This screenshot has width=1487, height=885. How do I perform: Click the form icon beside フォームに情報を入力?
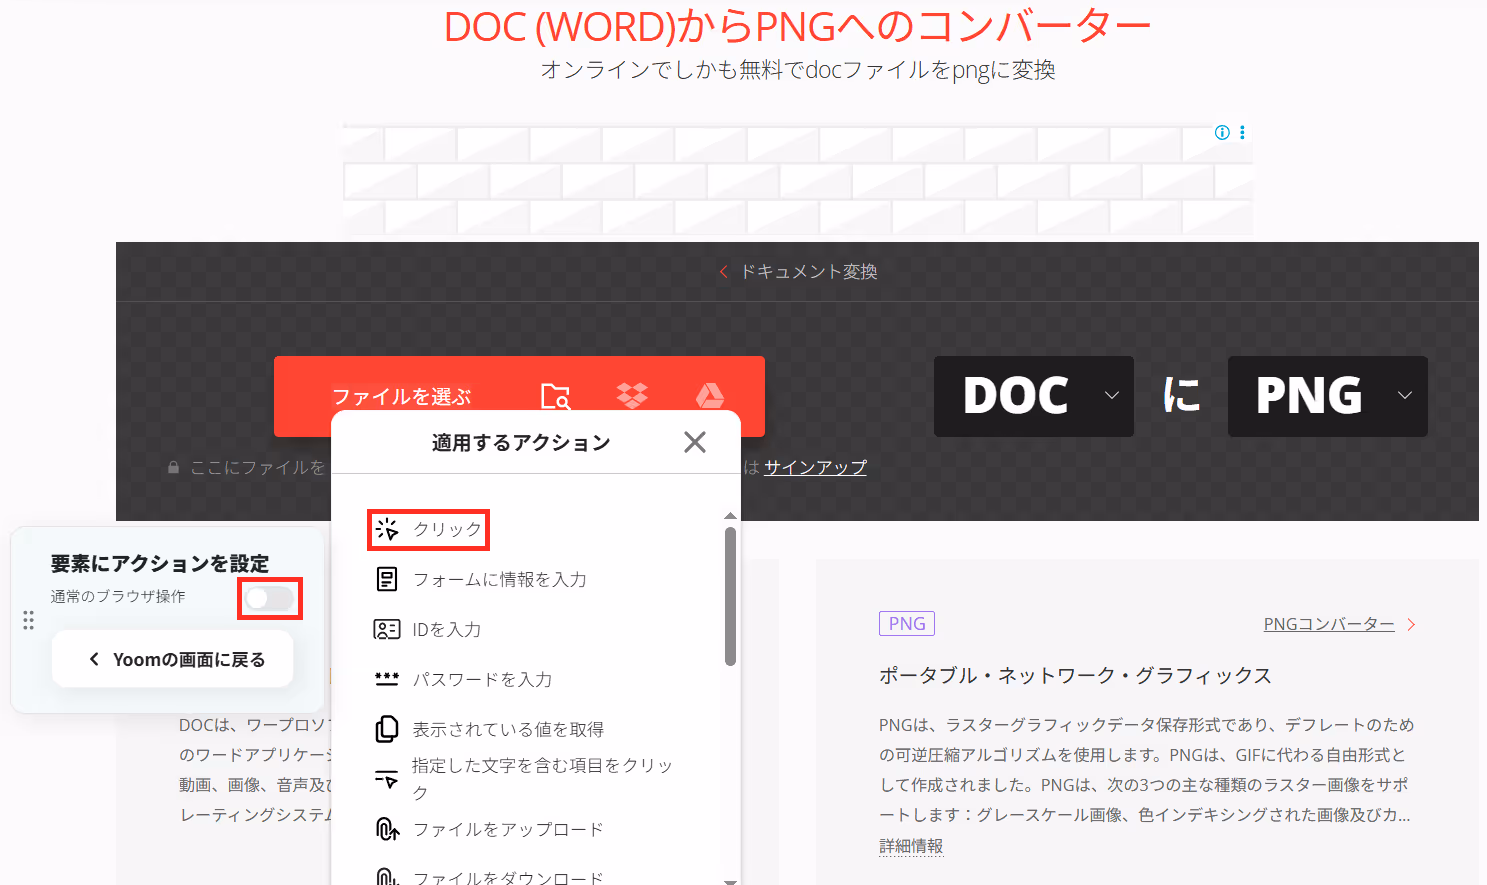[x=387, y=579]
